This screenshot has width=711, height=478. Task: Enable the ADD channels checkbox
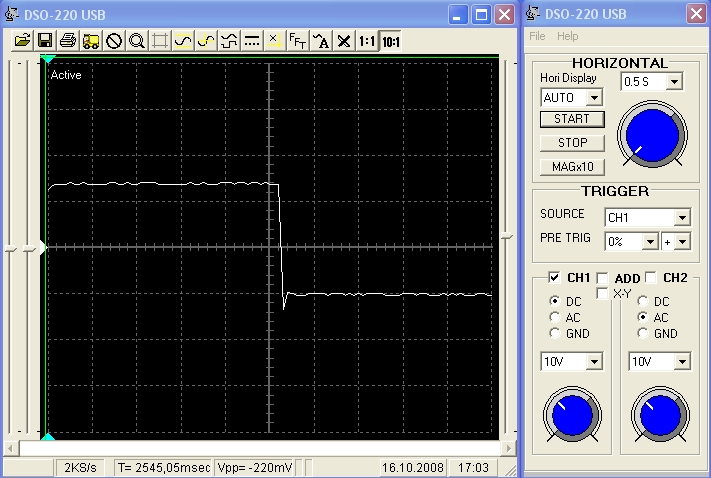click(x=602, y=277)
